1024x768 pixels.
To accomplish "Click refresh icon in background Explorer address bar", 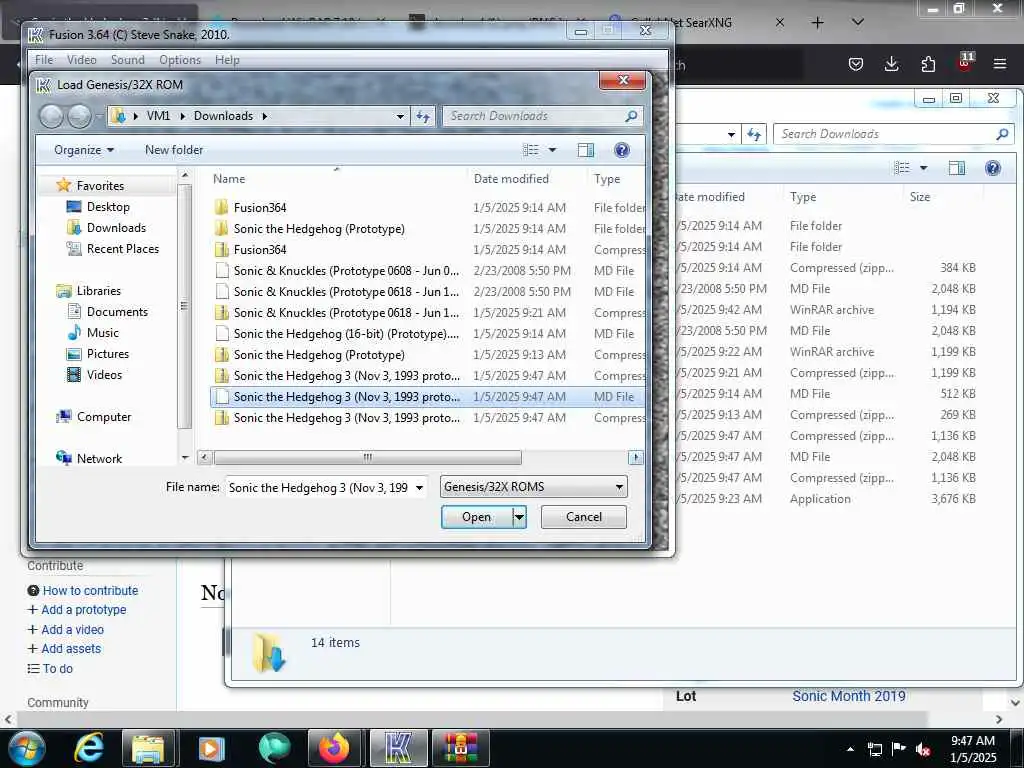I will (754, 135).
